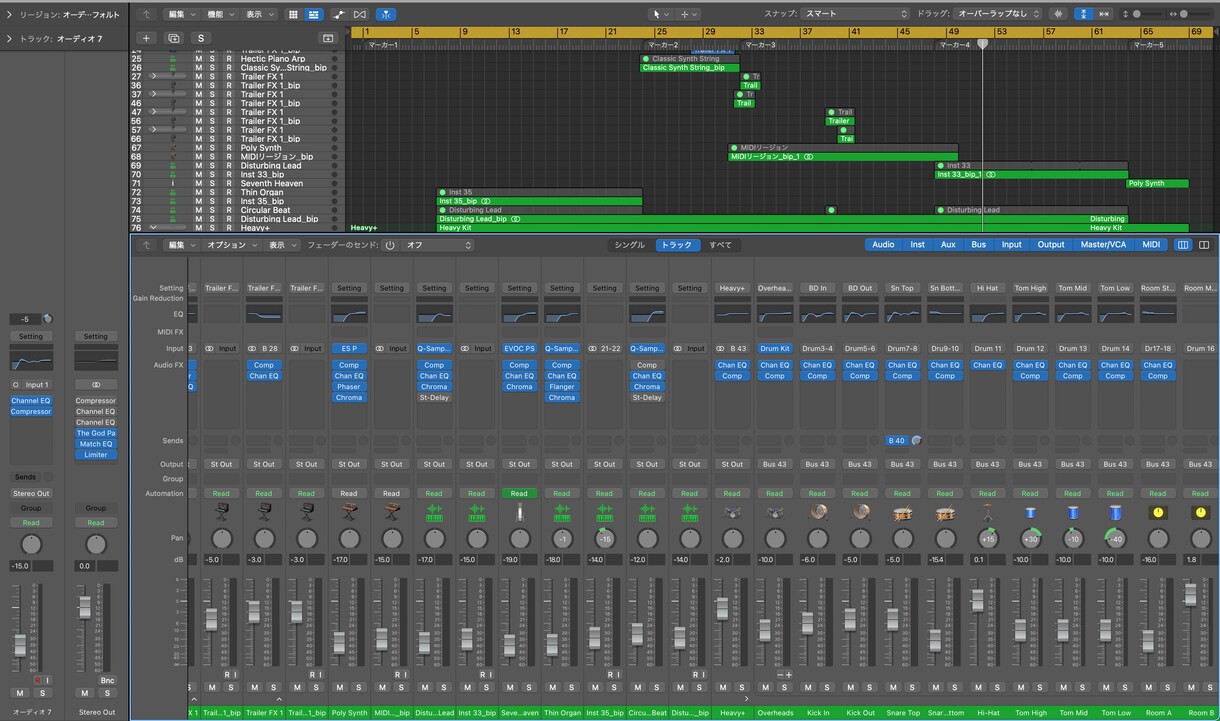Image resolution: width=1220 pixels, height=721 pixels.
Task: Click the Hi-Hat channel strip icon
Action: 987,513
